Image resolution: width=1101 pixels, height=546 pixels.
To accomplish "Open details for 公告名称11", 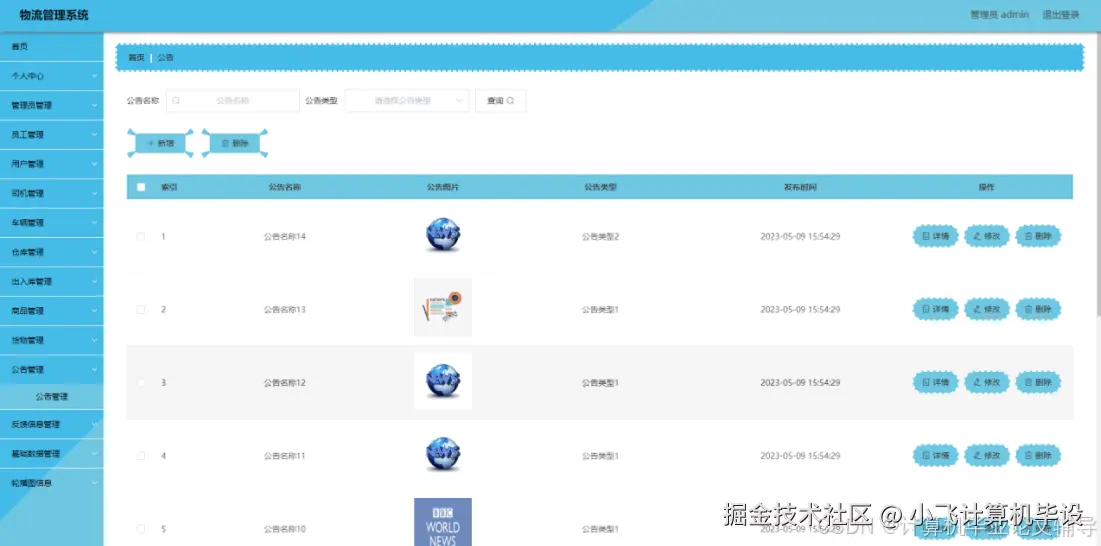I will [935, 455].
